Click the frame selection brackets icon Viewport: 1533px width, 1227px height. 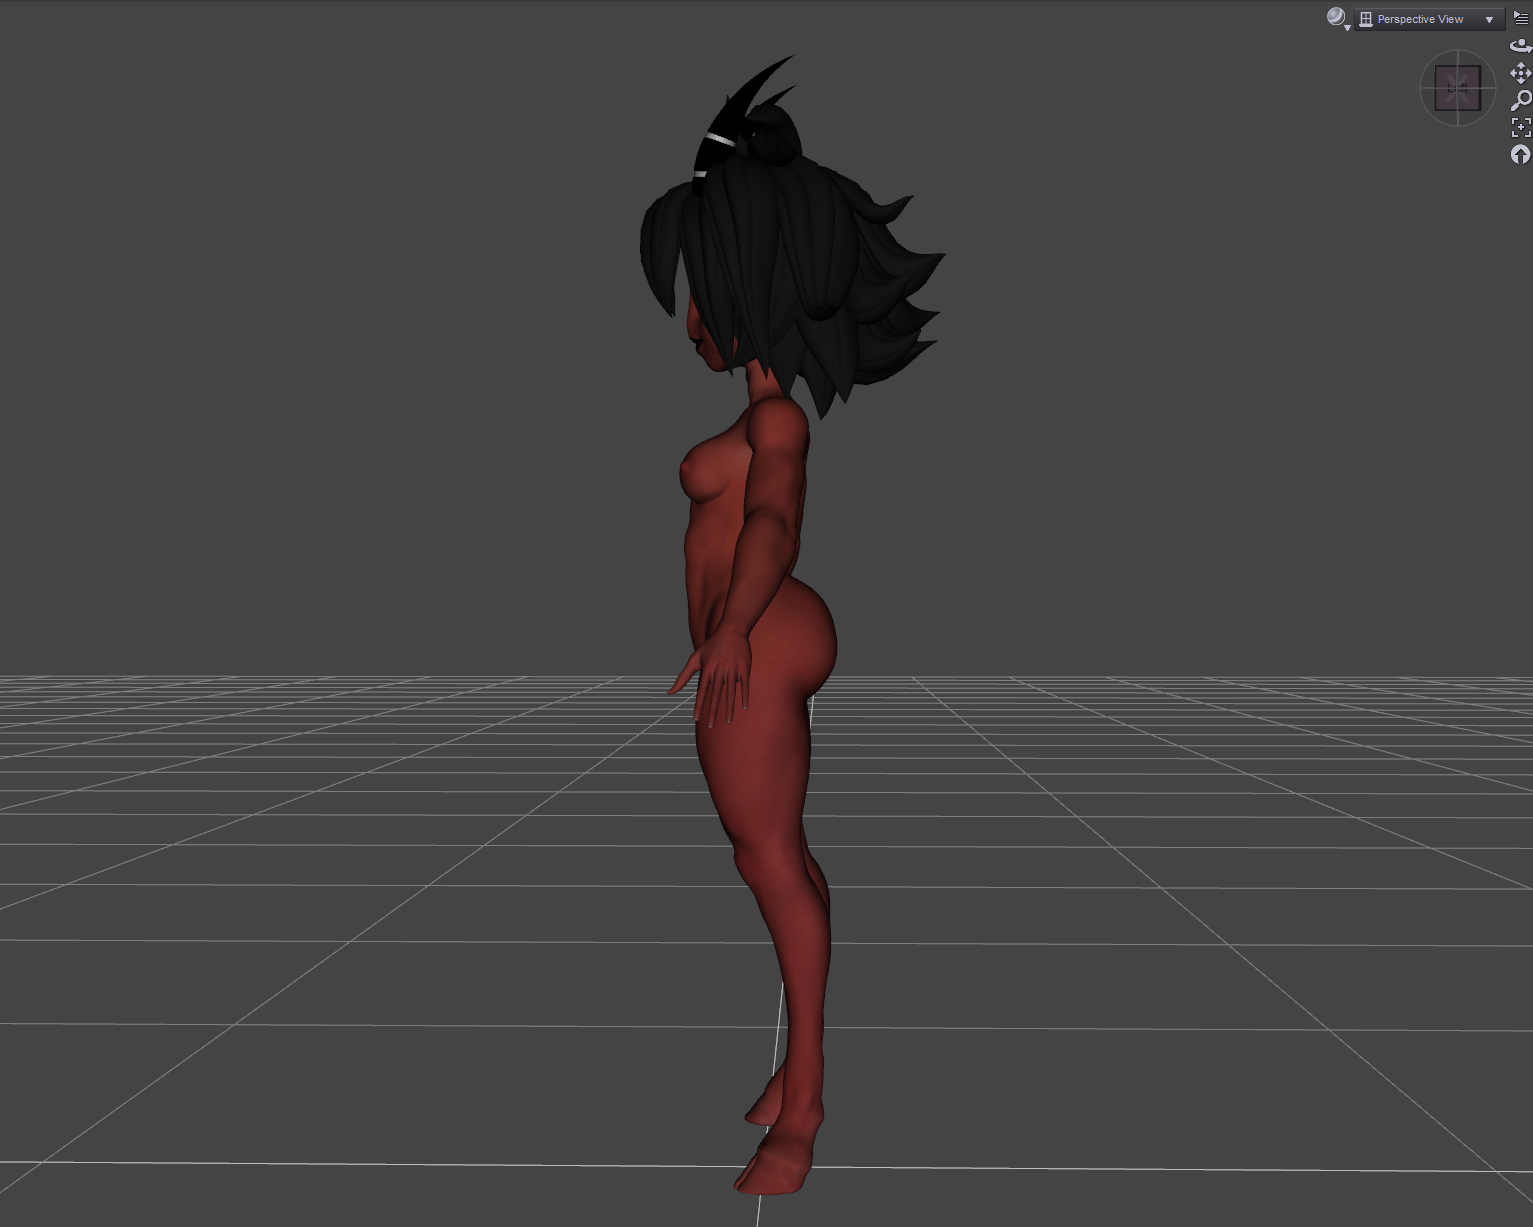pos(1521,127)
